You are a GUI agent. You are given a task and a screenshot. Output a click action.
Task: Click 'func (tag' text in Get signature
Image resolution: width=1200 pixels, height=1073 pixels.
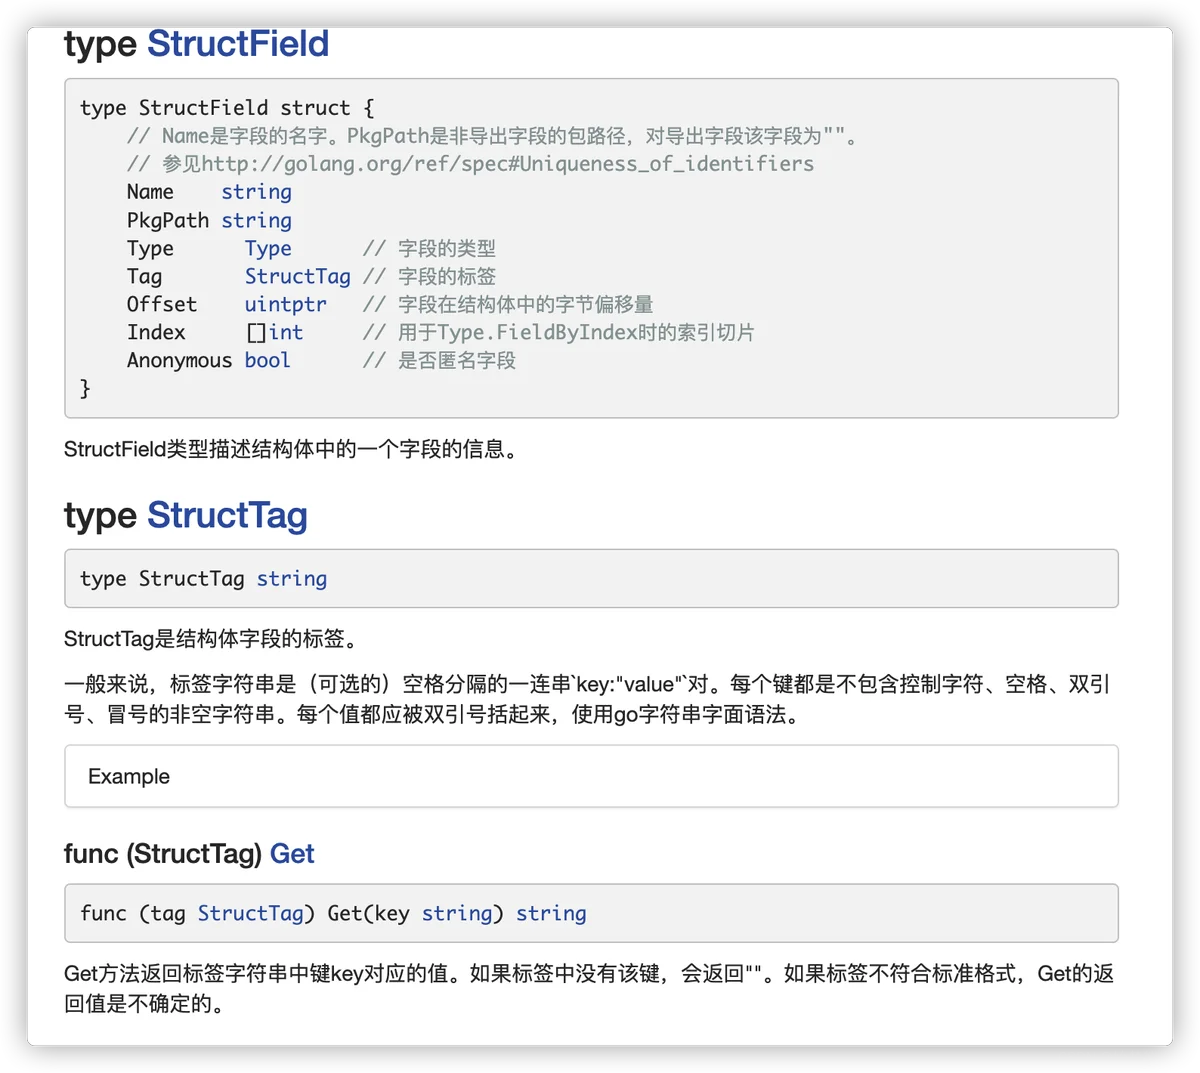133,913
